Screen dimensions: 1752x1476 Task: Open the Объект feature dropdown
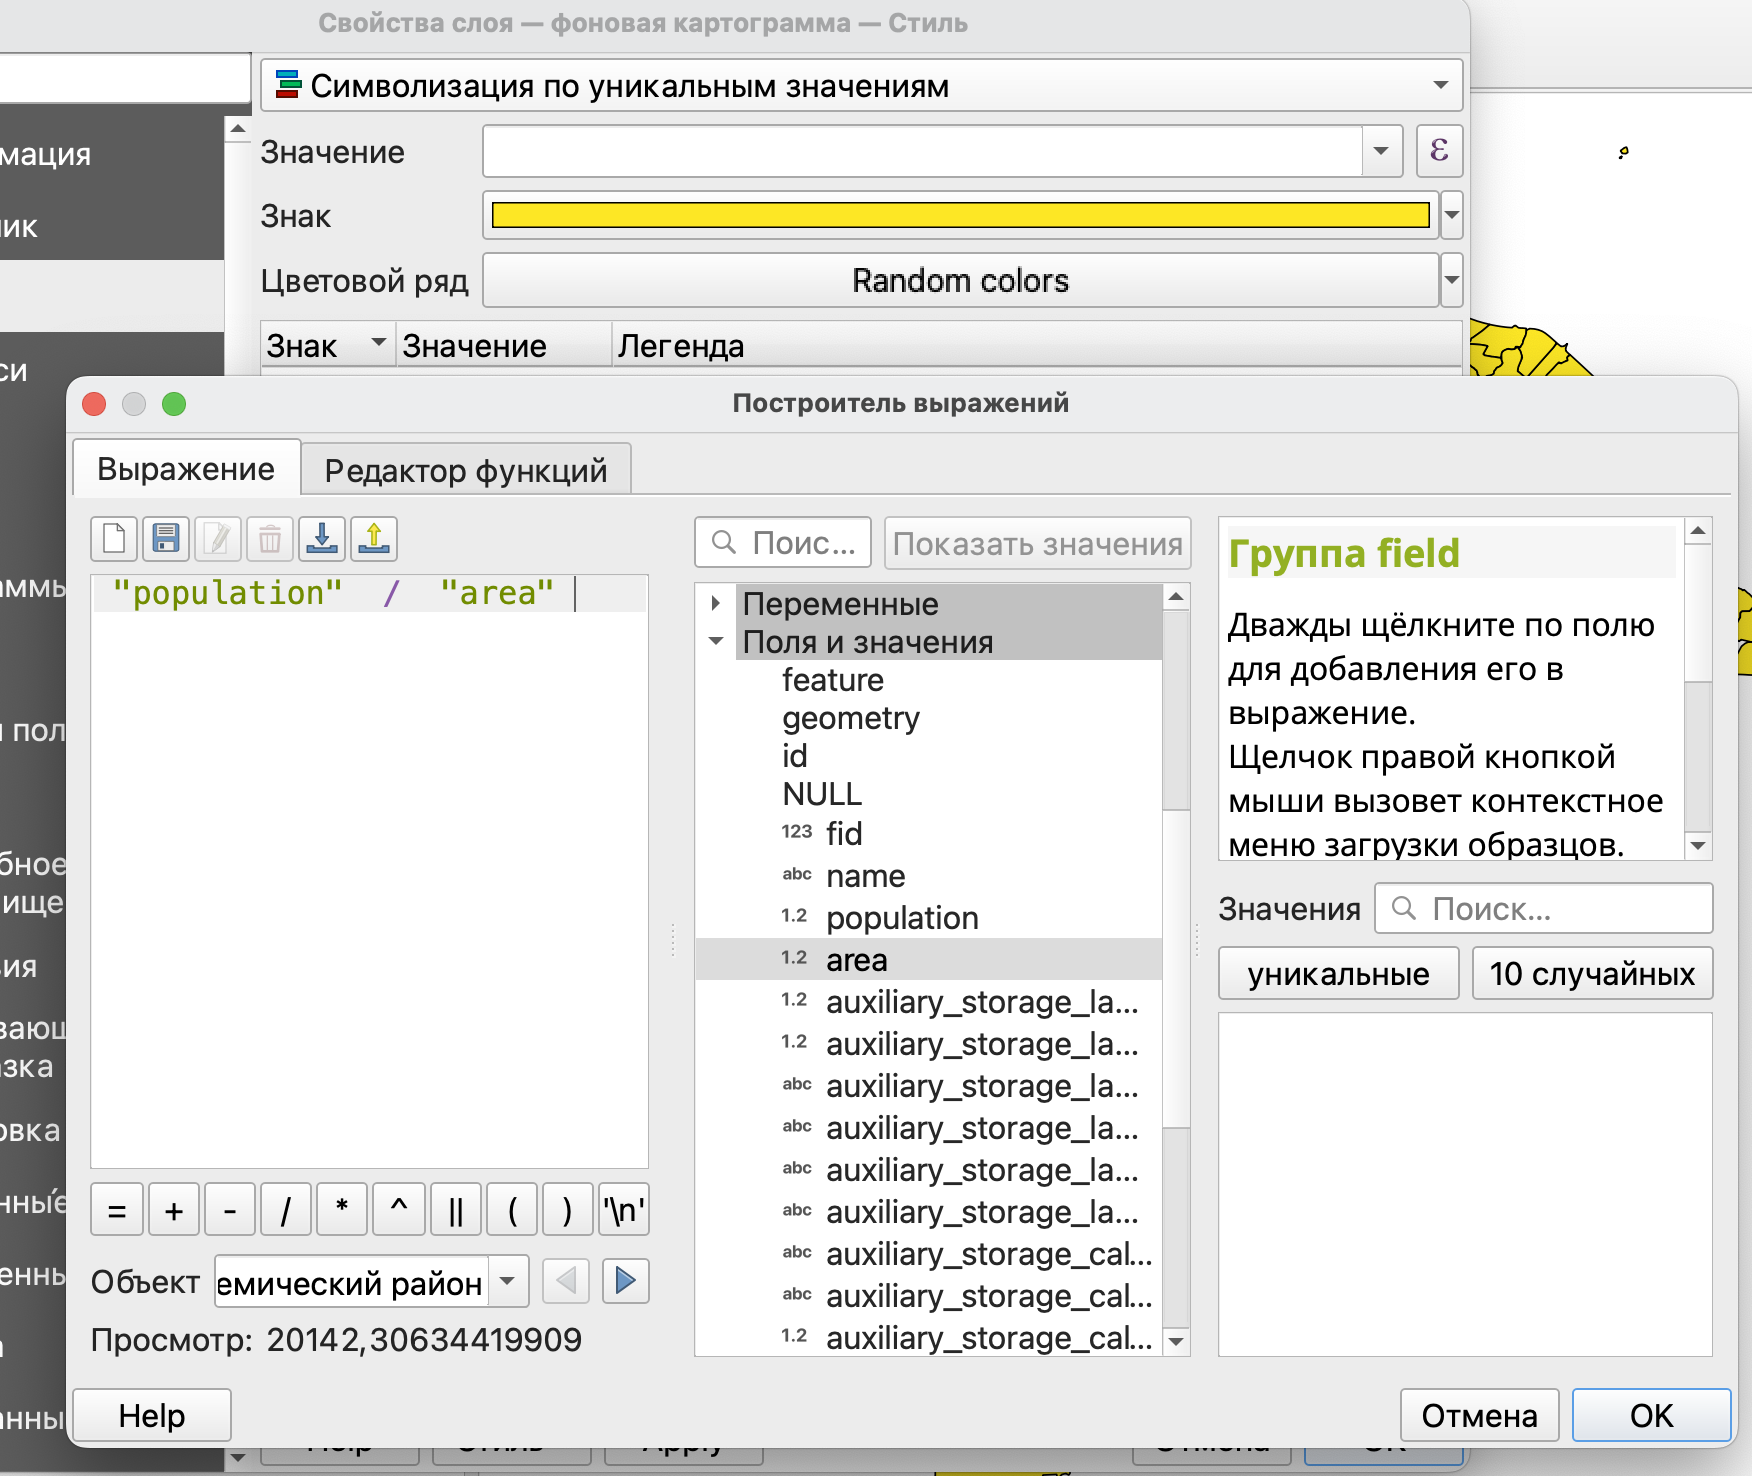pyautogui.click(x=508, y=1281)
